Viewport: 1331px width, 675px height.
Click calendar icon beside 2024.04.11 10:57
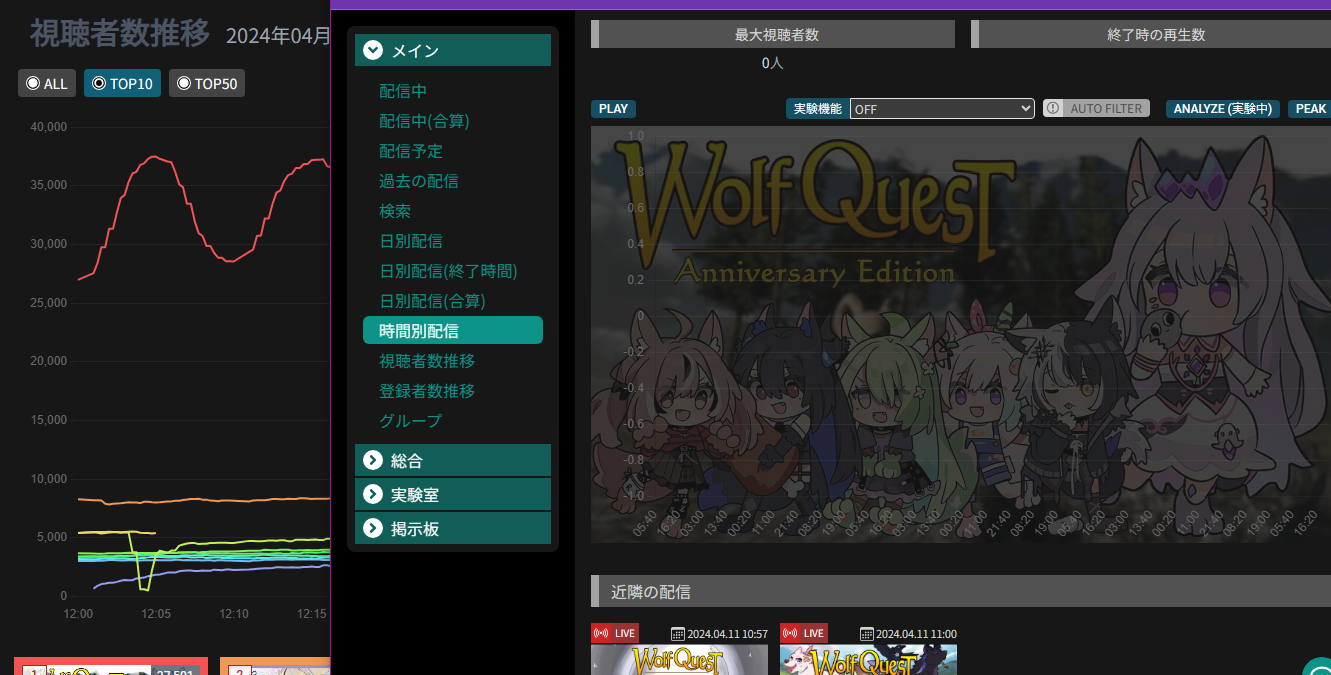pyautogui.click(x=678, y=634)
